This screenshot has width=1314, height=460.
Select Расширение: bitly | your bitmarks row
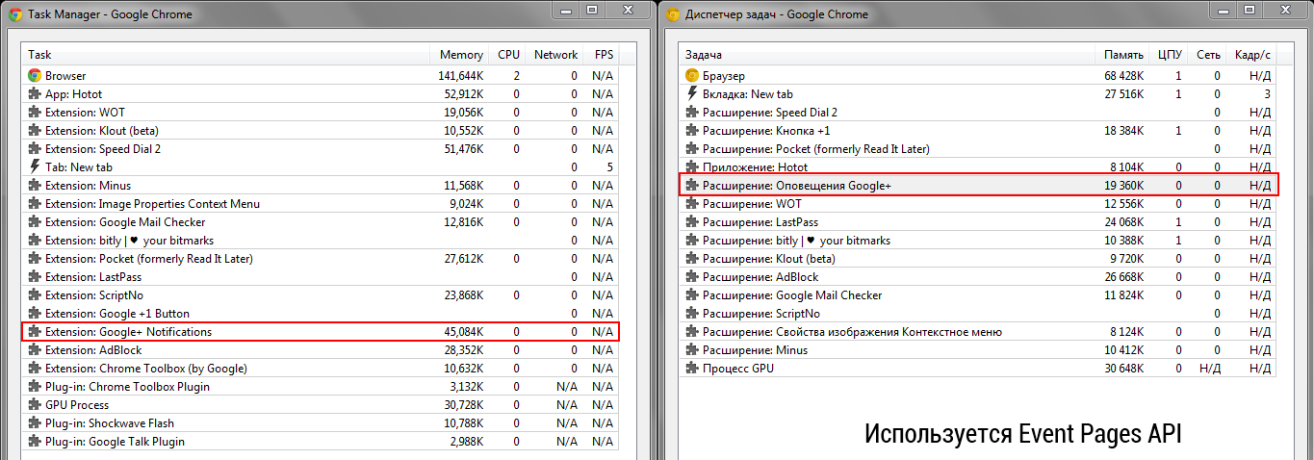click(x=978, y=240)
